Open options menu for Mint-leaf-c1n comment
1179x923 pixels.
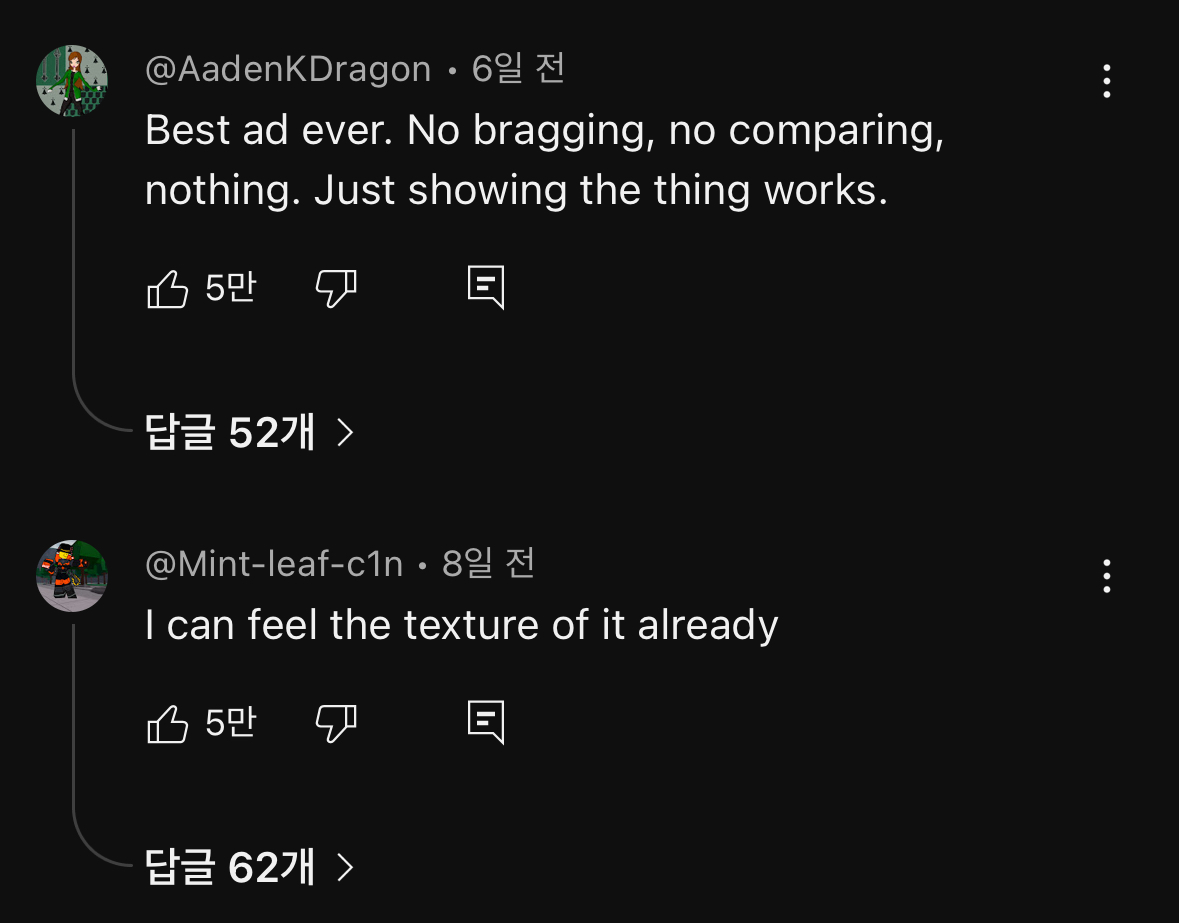pyautogui.click(x=1106, y=576)
